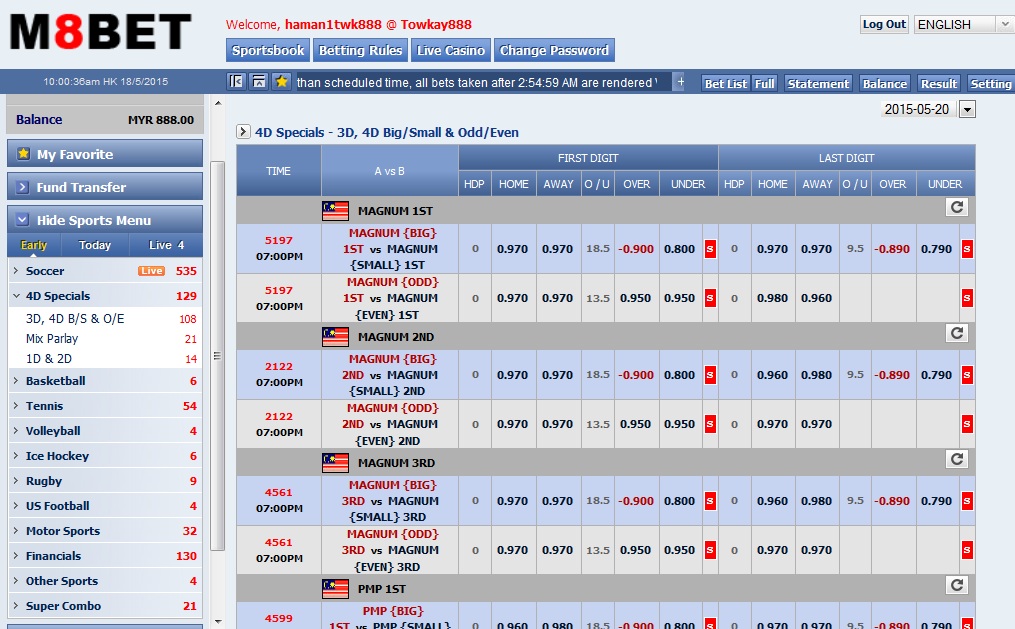
Task: Click last-digit red S icon, MAGNUM BIG 1ST row
Action: point(967,249)
